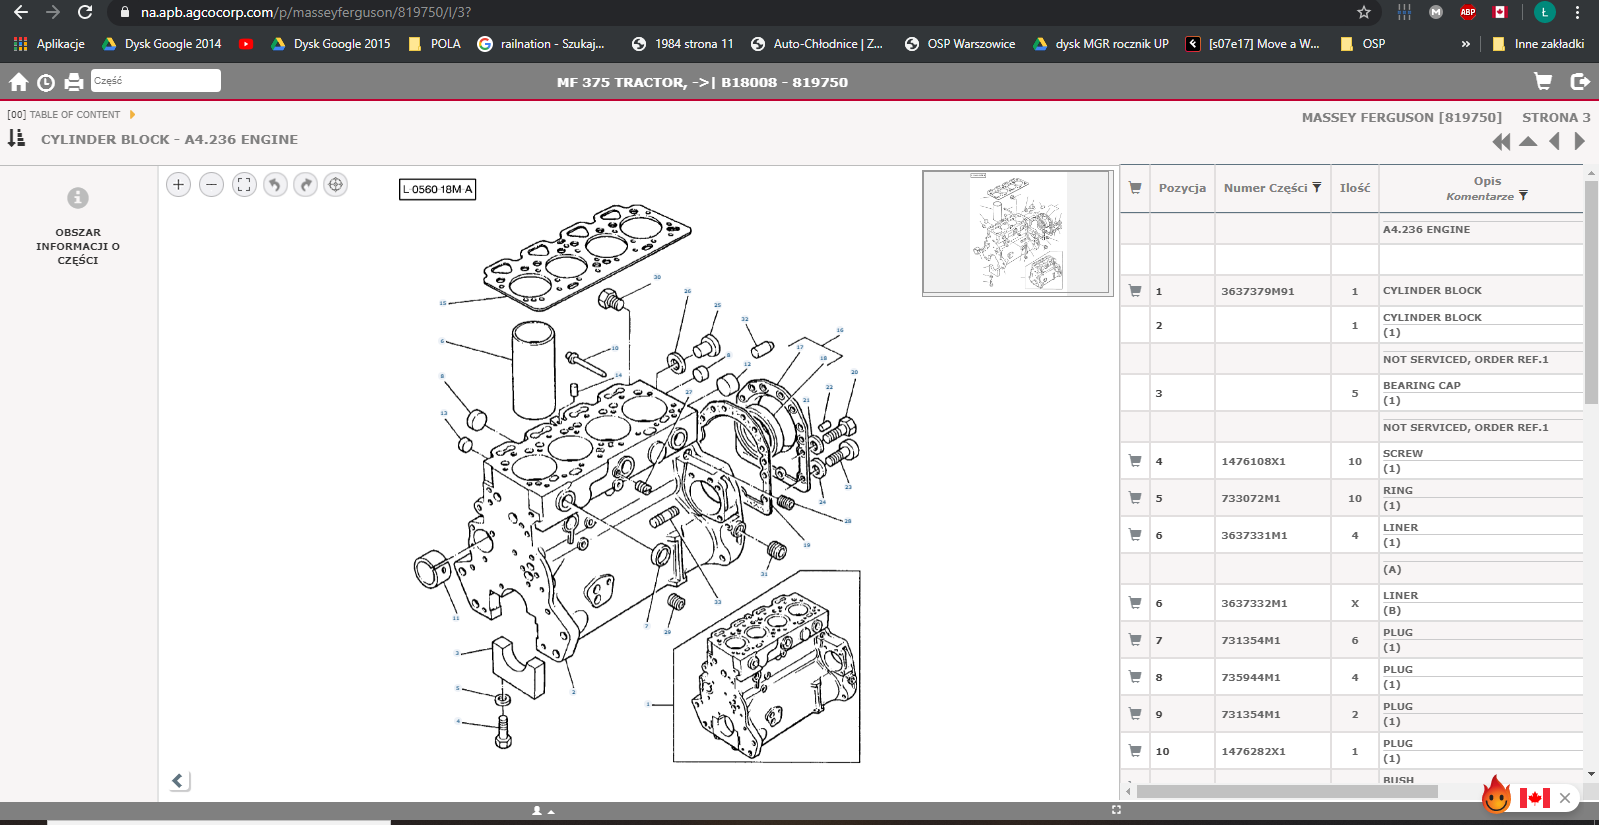Filter the Opis Komentarze column
The width and height of the screenshot is (1599, 825).
(1523, 196)
